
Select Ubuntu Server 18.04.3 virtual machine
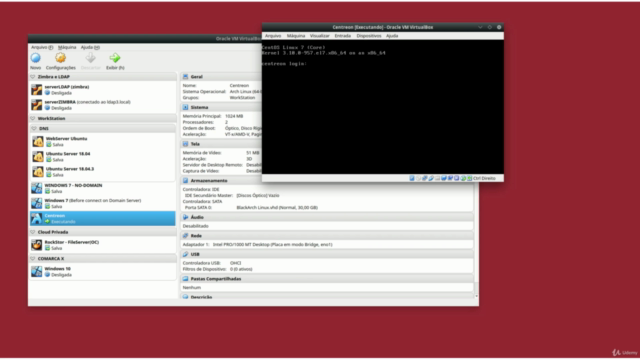coord(103,172)
